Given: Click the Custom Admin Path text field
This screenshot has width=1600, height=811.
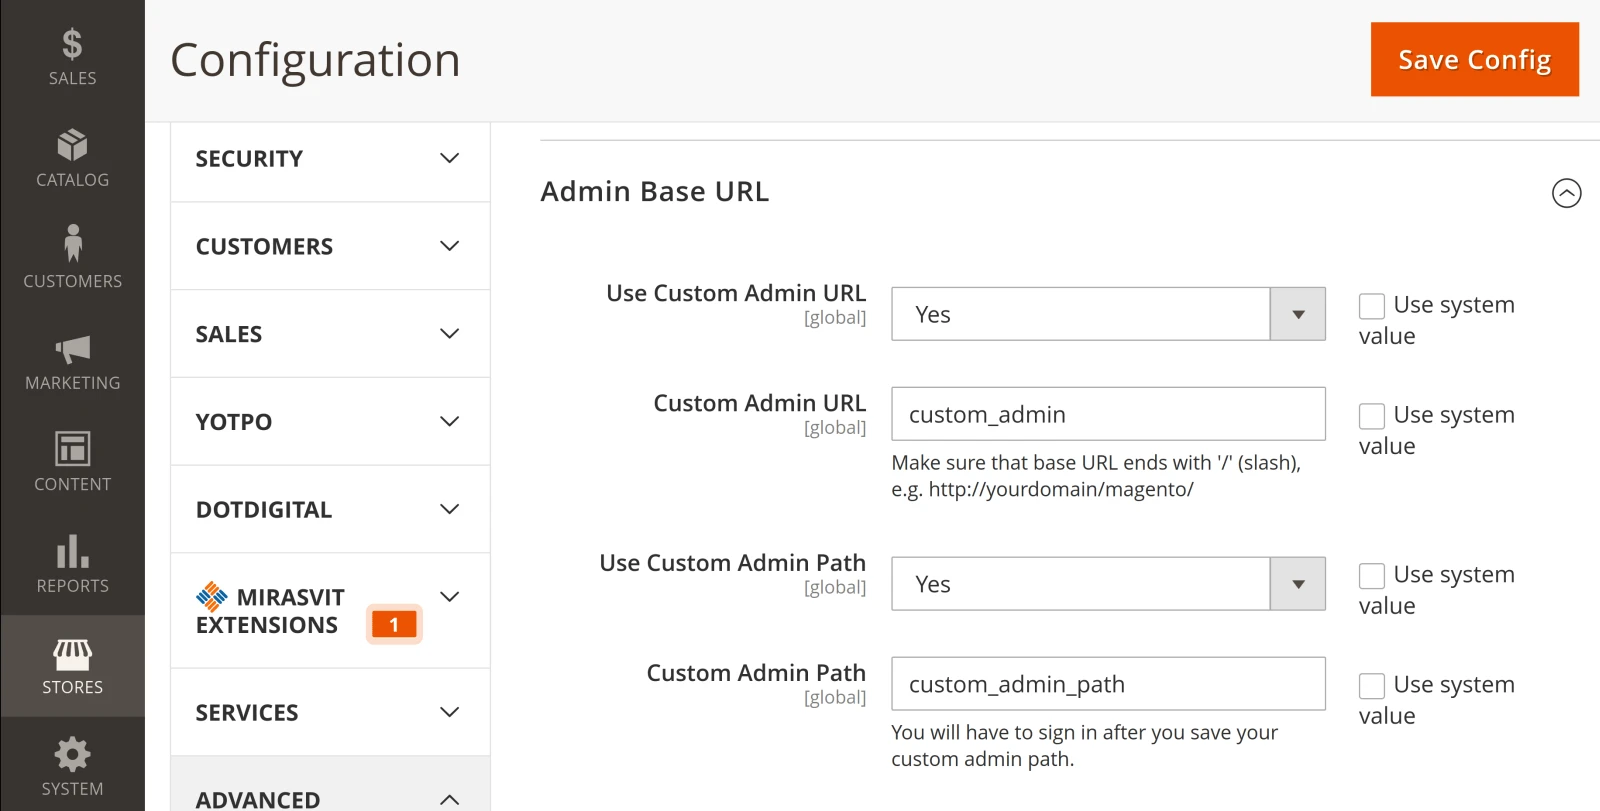Looking at the screenshot, I should (1108, 684).
